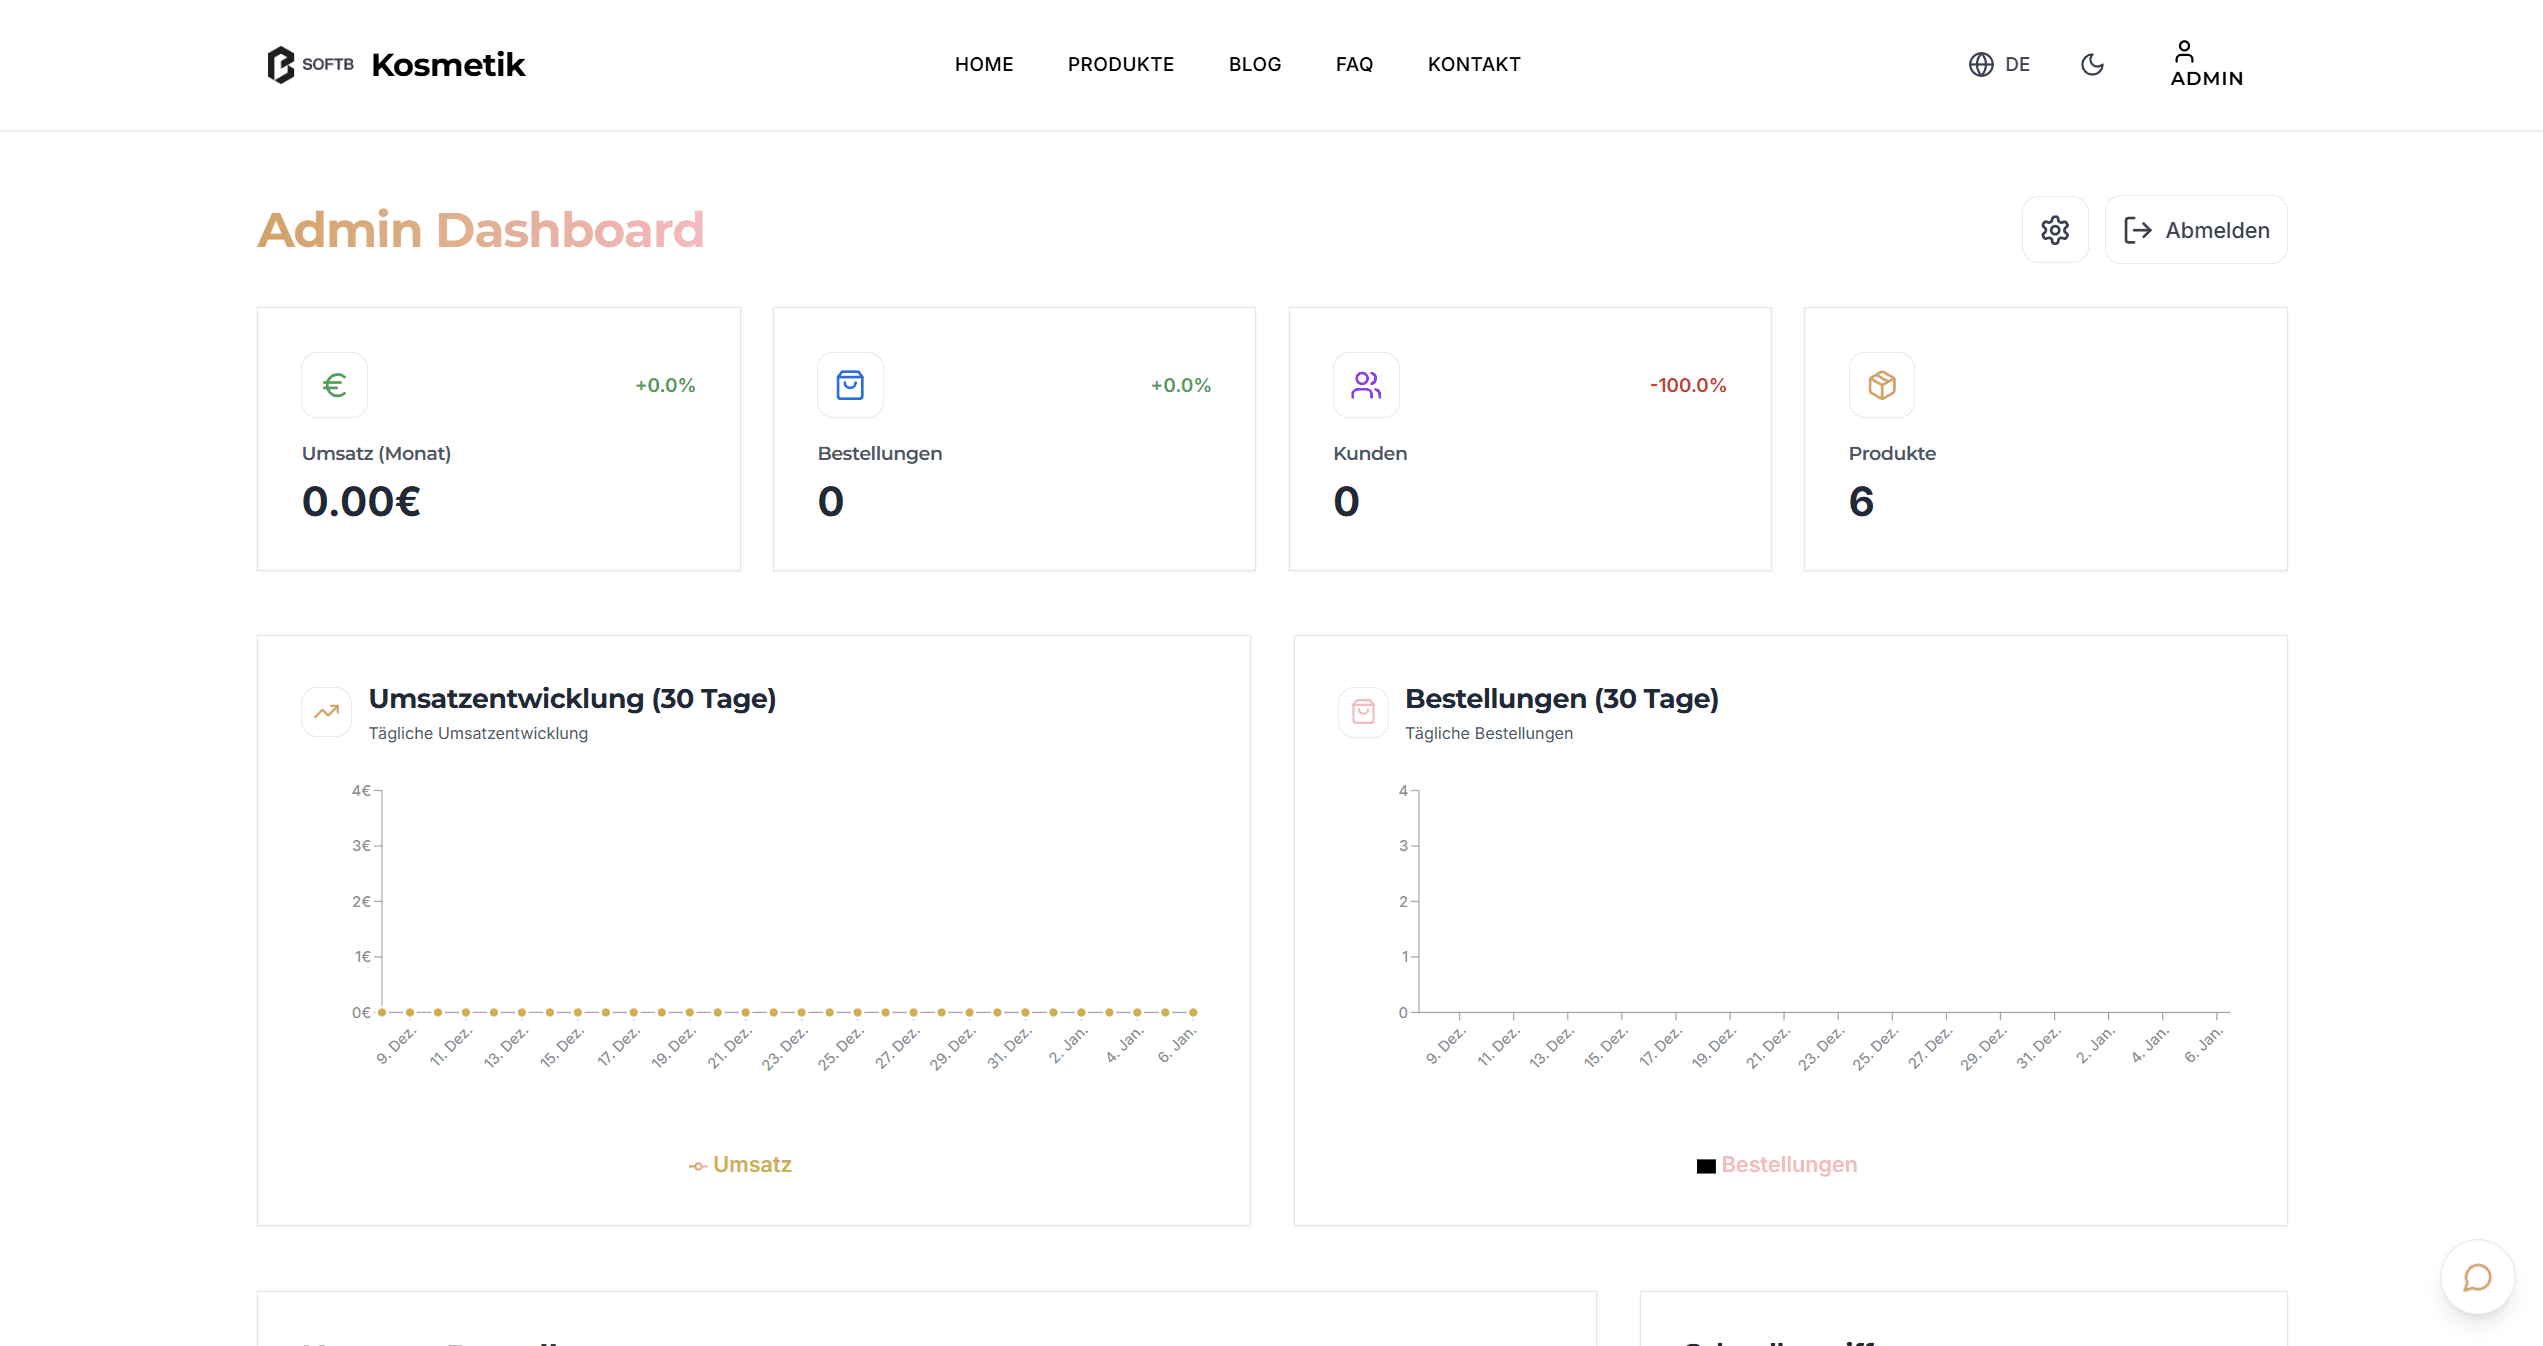Click the Produkte box icon

pos(1881,385)
